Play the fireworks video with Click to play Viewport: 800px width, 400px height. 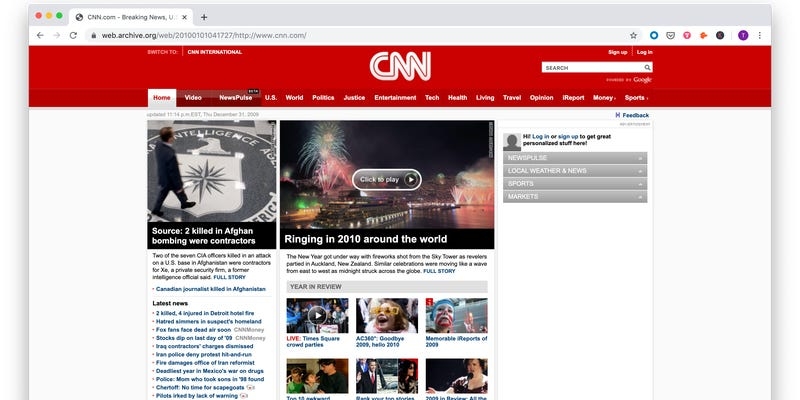(387, 180)
